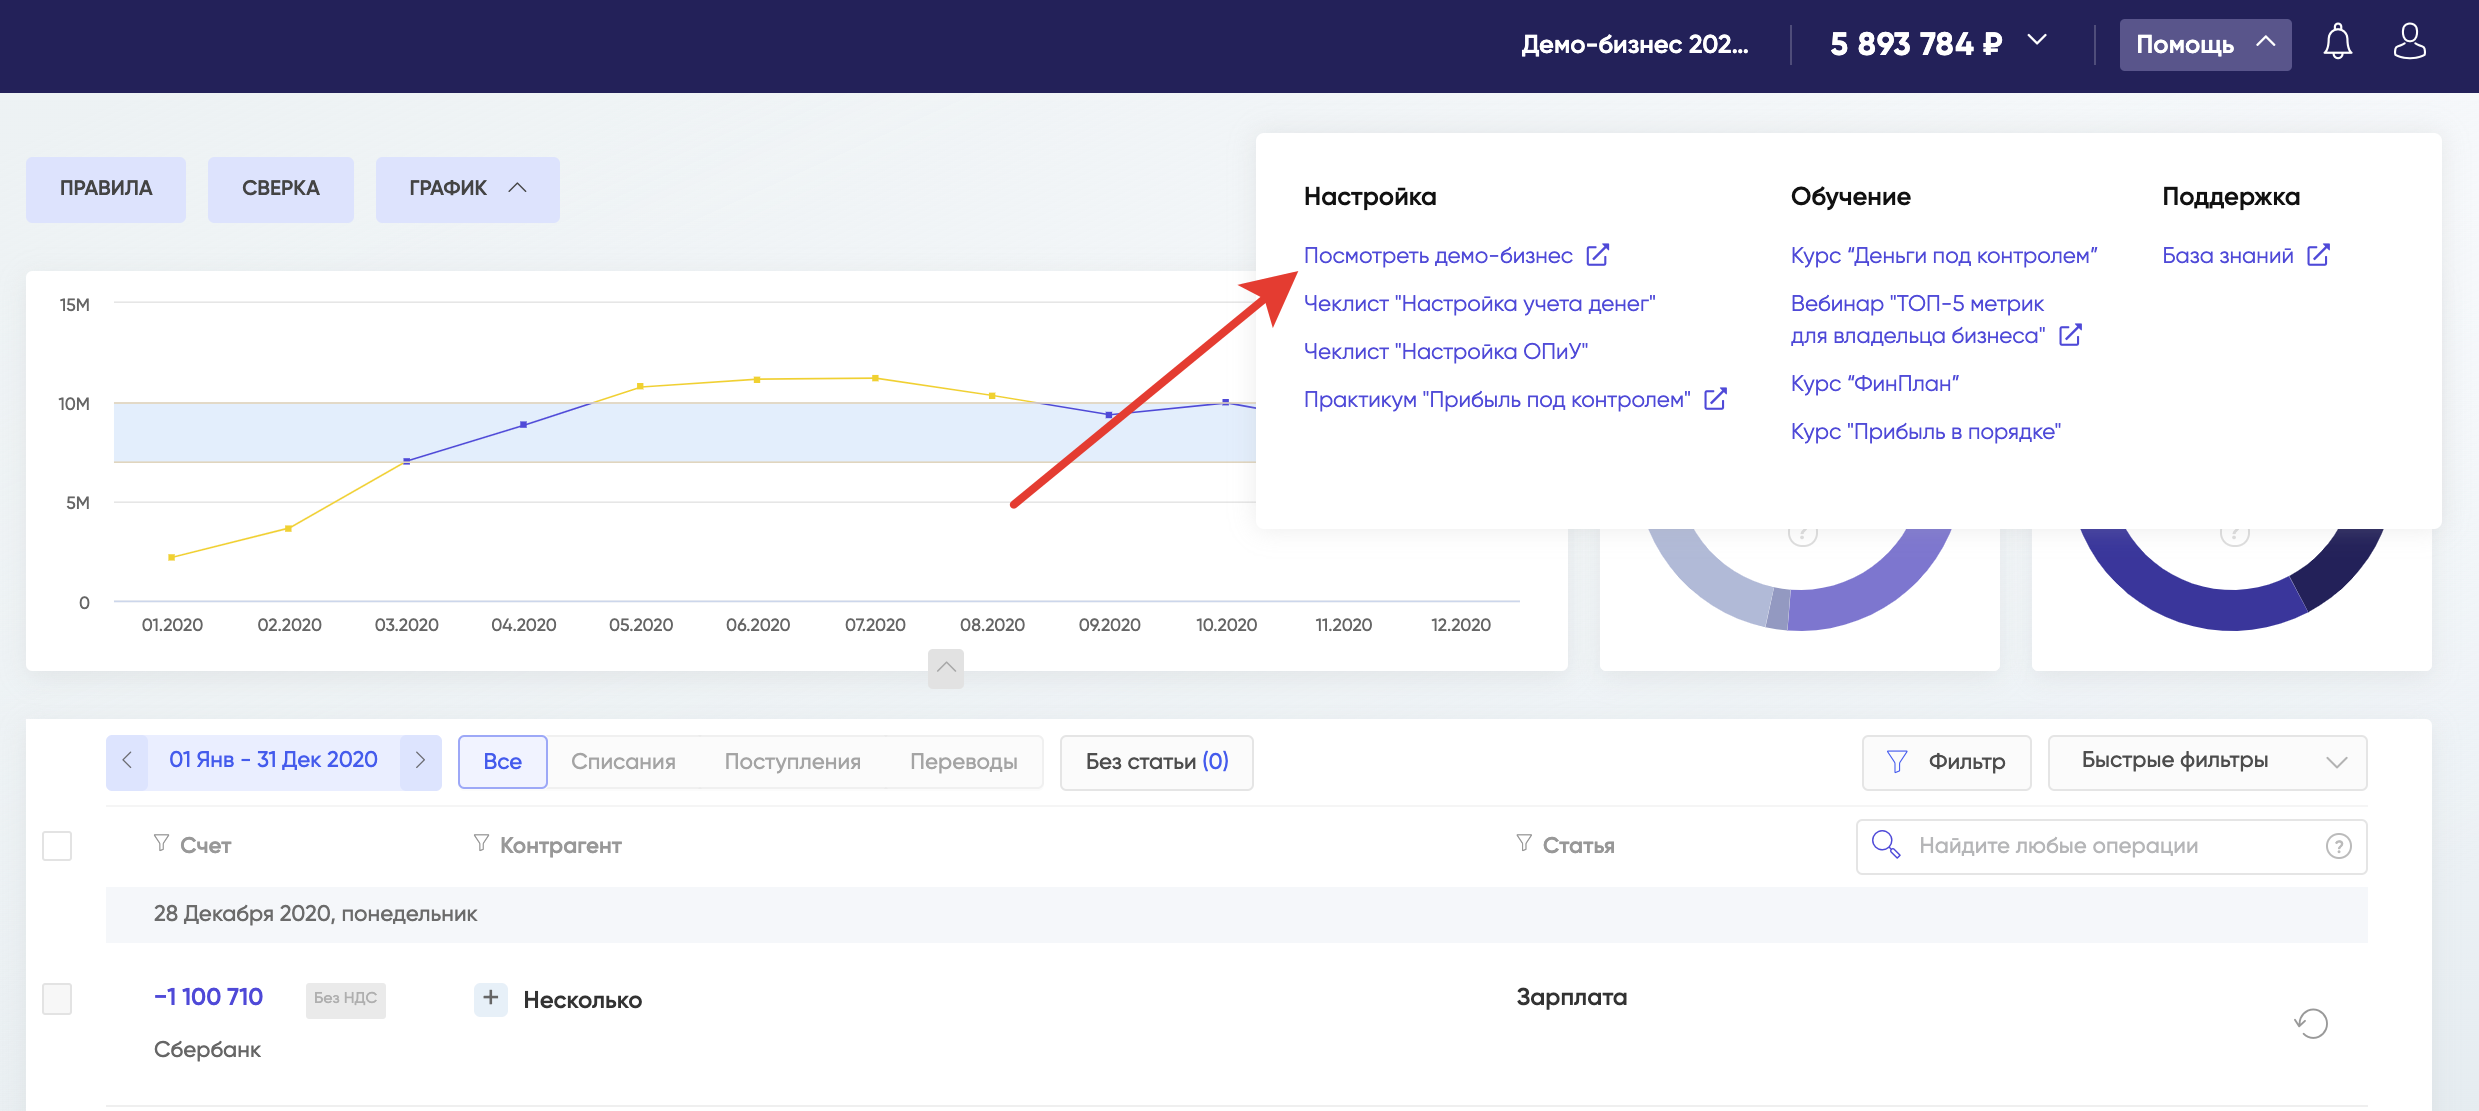Click the Сбербанк account name
Viewport: 2479px width, 1111px height.
[207, 1049]
